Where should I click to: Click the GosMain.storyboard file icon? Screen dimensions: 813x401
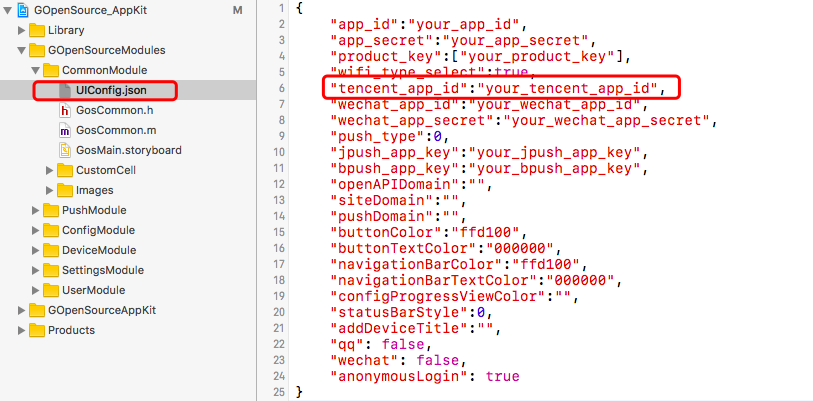tap(66, 150)
